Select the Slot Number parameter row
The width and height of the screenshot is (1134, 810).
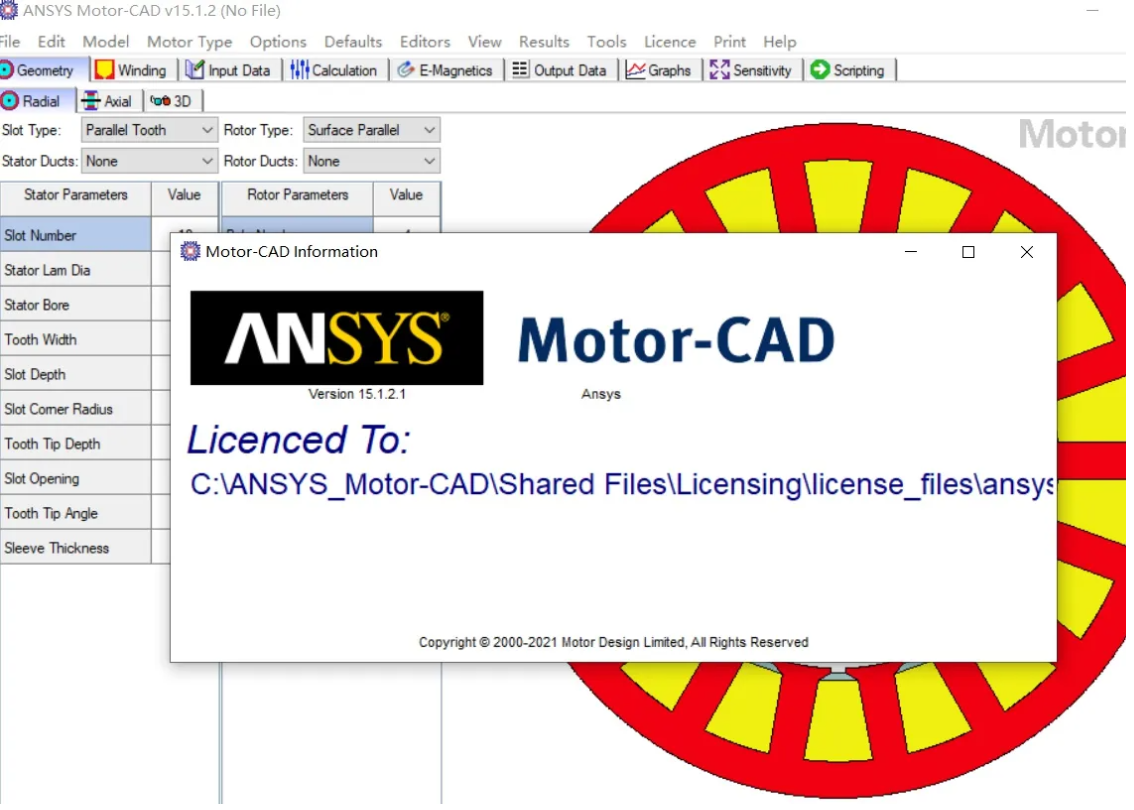(75, 234)
